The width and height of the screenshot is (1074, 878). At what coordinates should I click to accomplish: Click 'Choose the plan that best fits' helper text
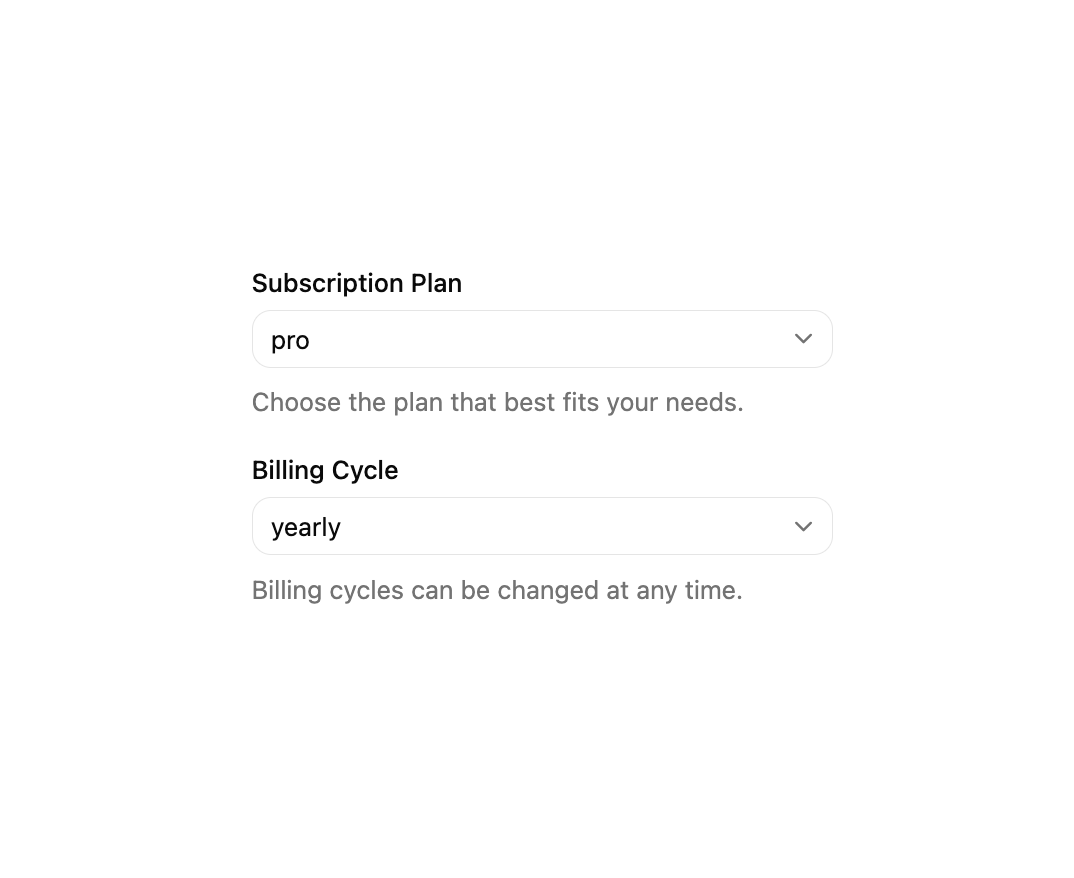497,403
